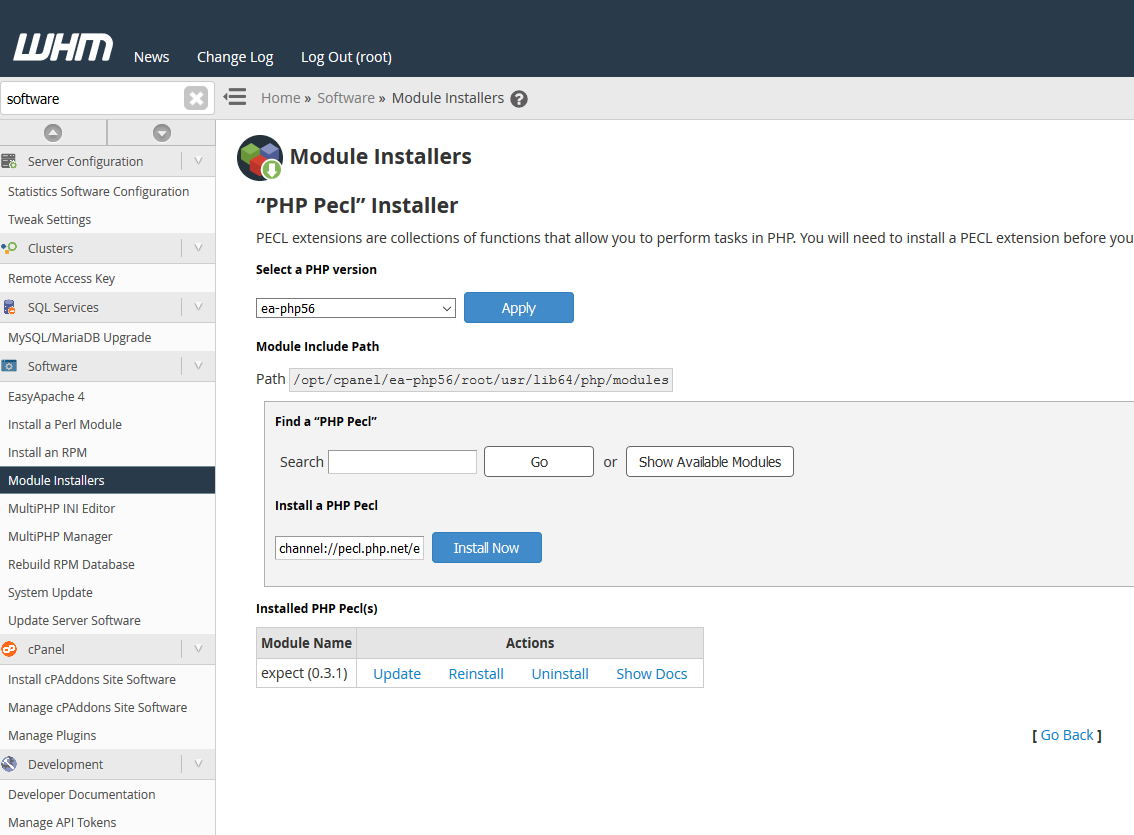
Task: Click the Module Name column header
Action: [306, 643]
